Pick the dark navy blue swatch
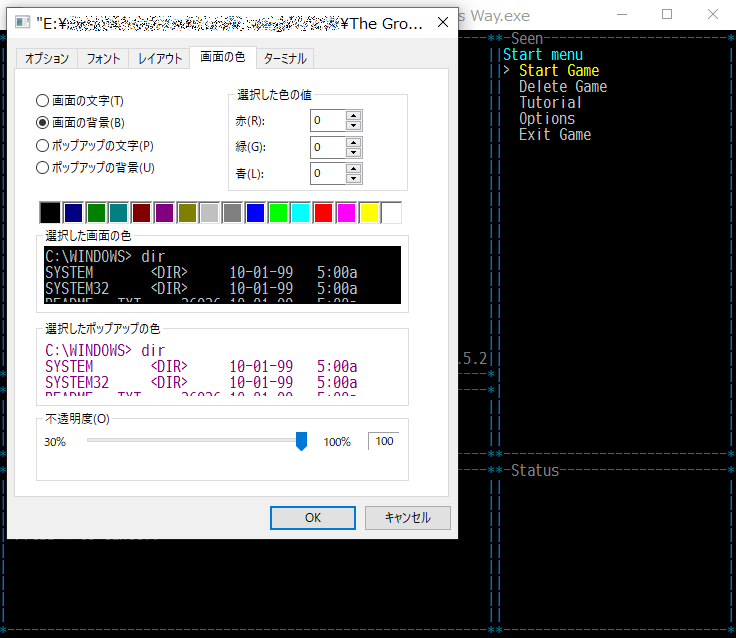The image size is (736, 638). click(x=73, y=213)
